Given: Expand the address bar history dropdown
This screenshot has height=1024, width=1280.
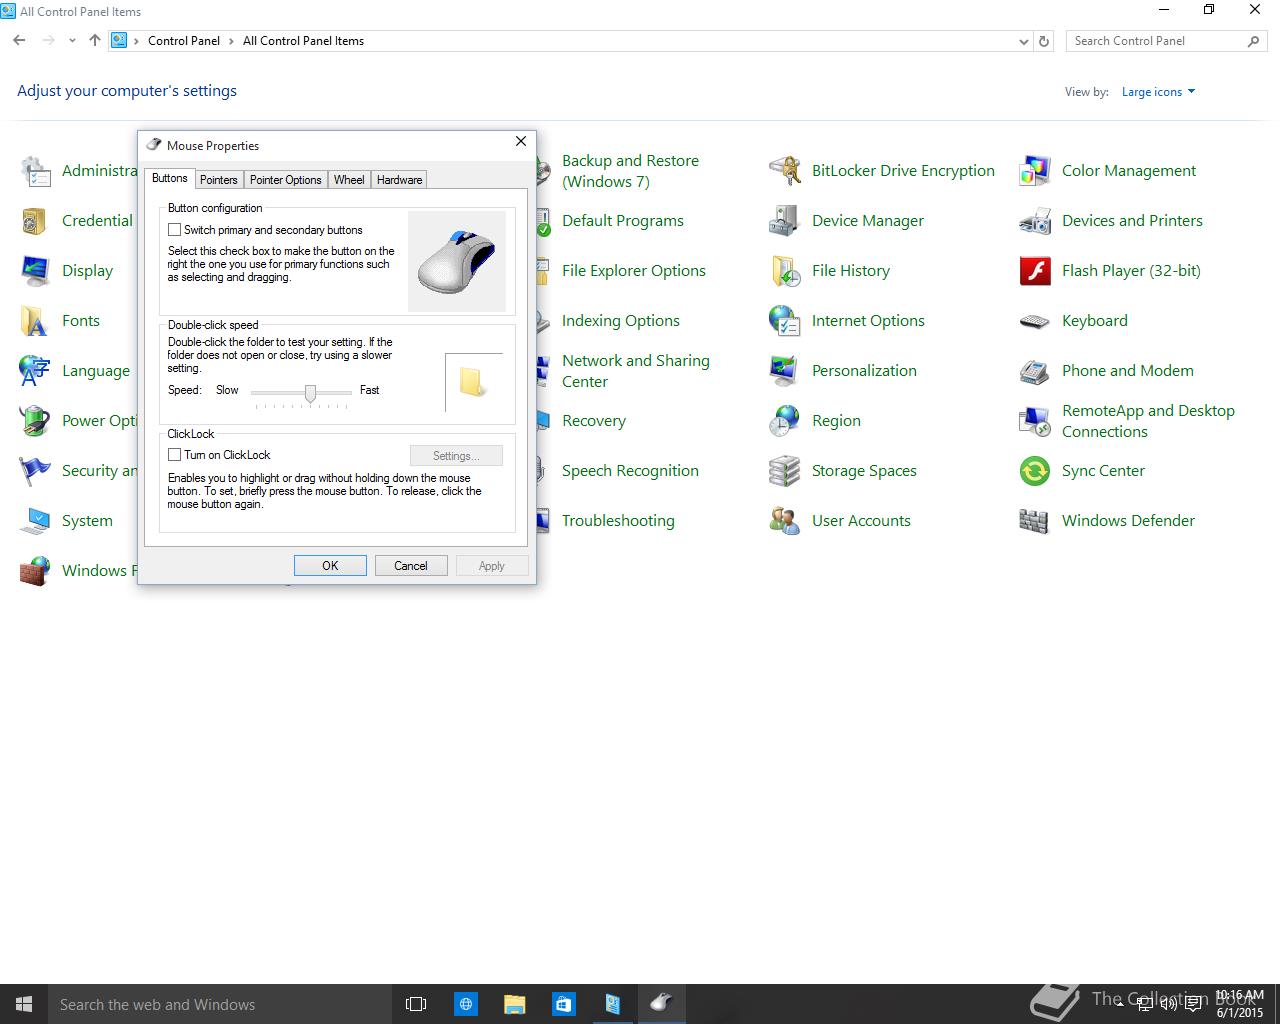Looking at the screenshot, I should [x=1024, y=41].
